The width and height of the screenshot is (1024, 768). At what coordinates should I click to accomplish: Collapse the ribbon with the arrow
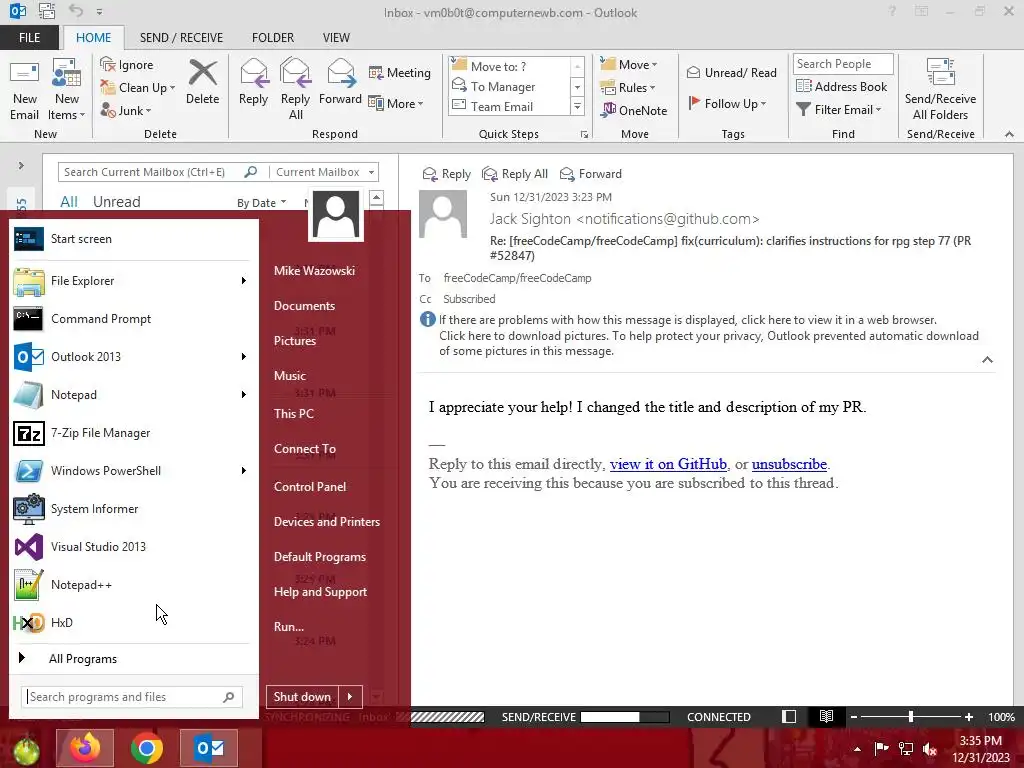pyautogui.click(x=1009, y=134)
